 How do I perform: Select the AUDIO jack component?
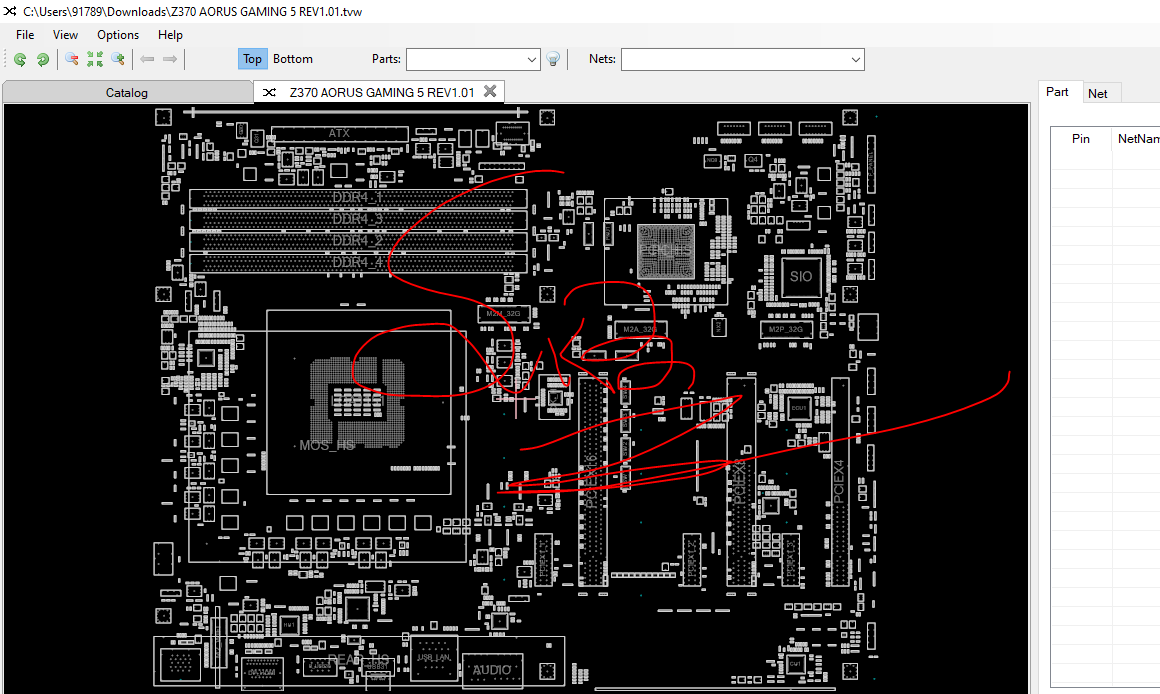pos(492,670)
